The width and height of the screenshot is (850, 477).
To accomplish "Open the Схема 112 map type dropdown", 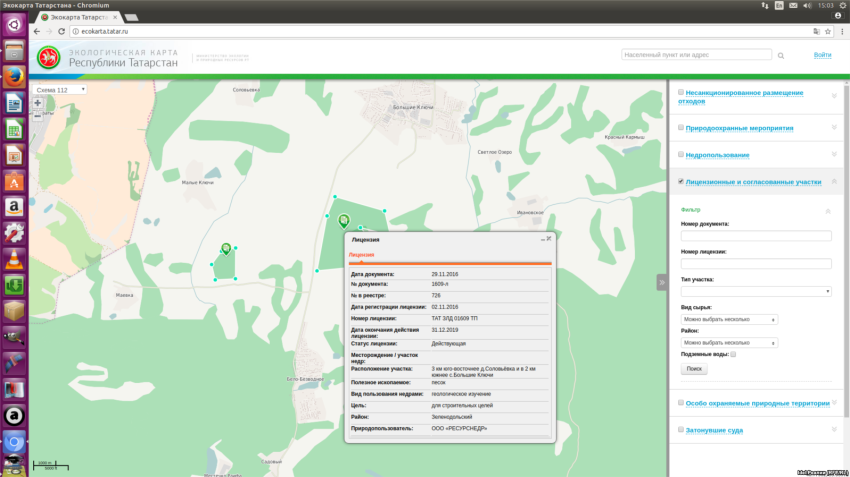I will [60, 90].
